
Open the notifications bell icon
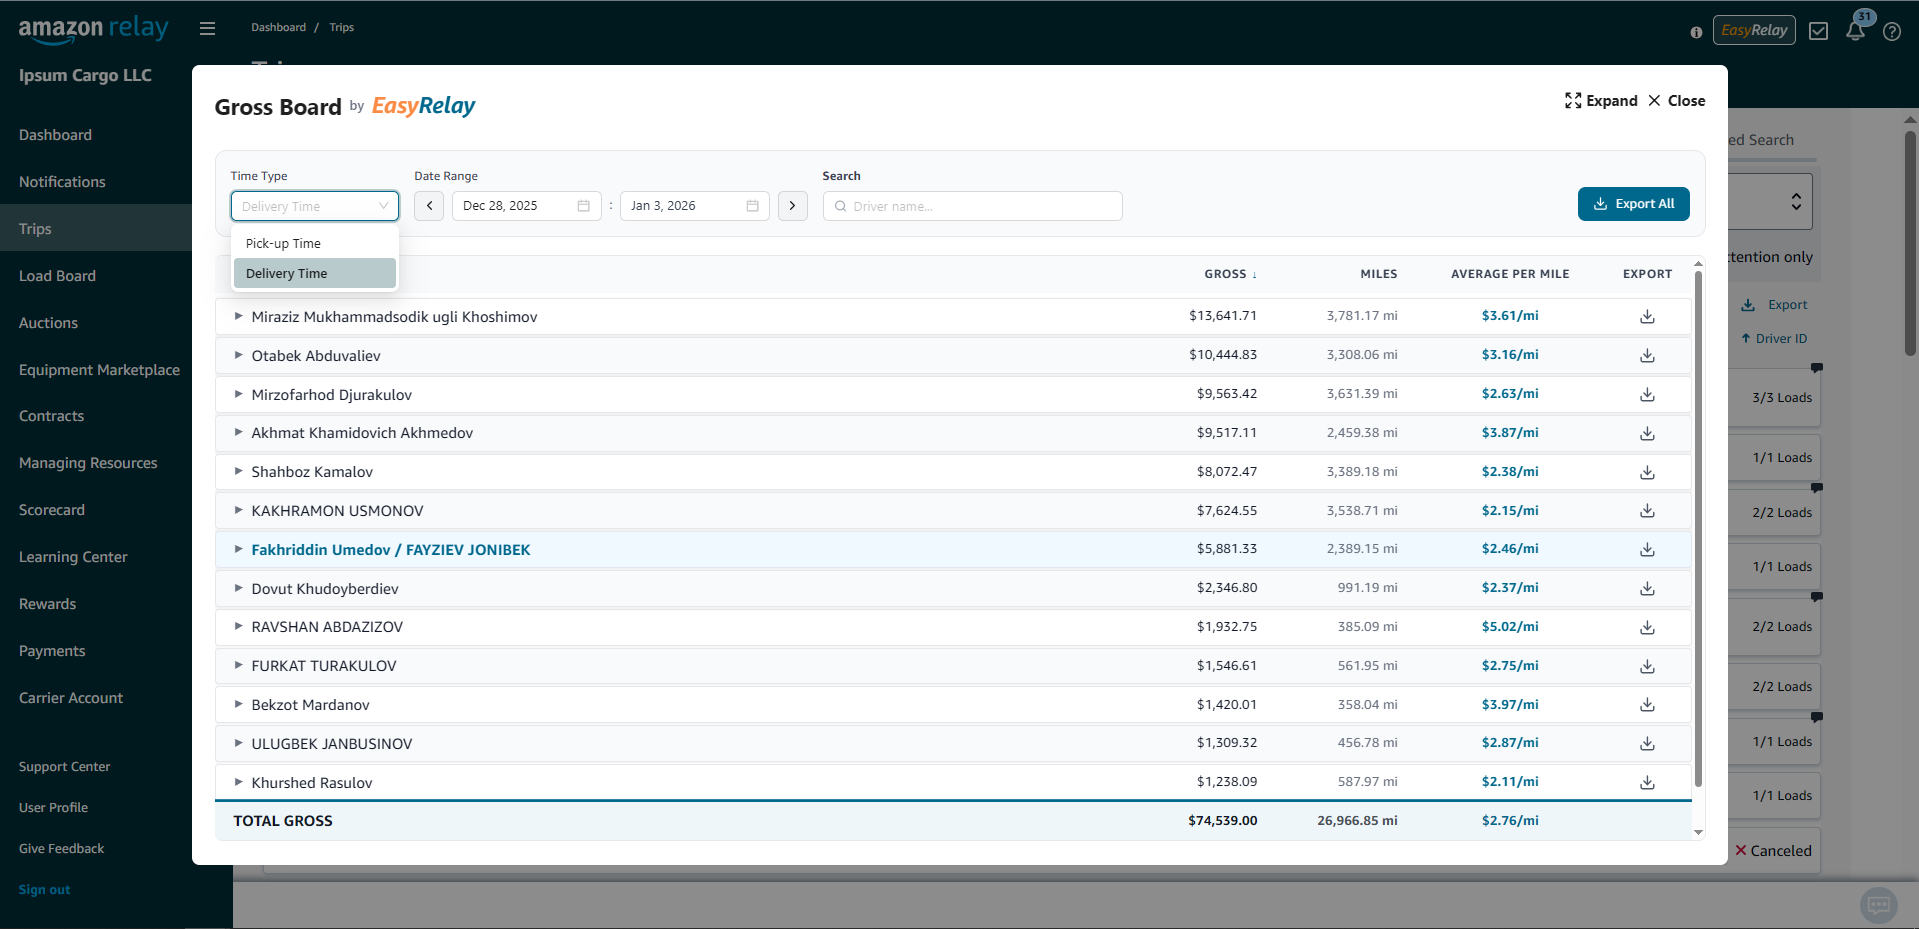coord(1855,31)
